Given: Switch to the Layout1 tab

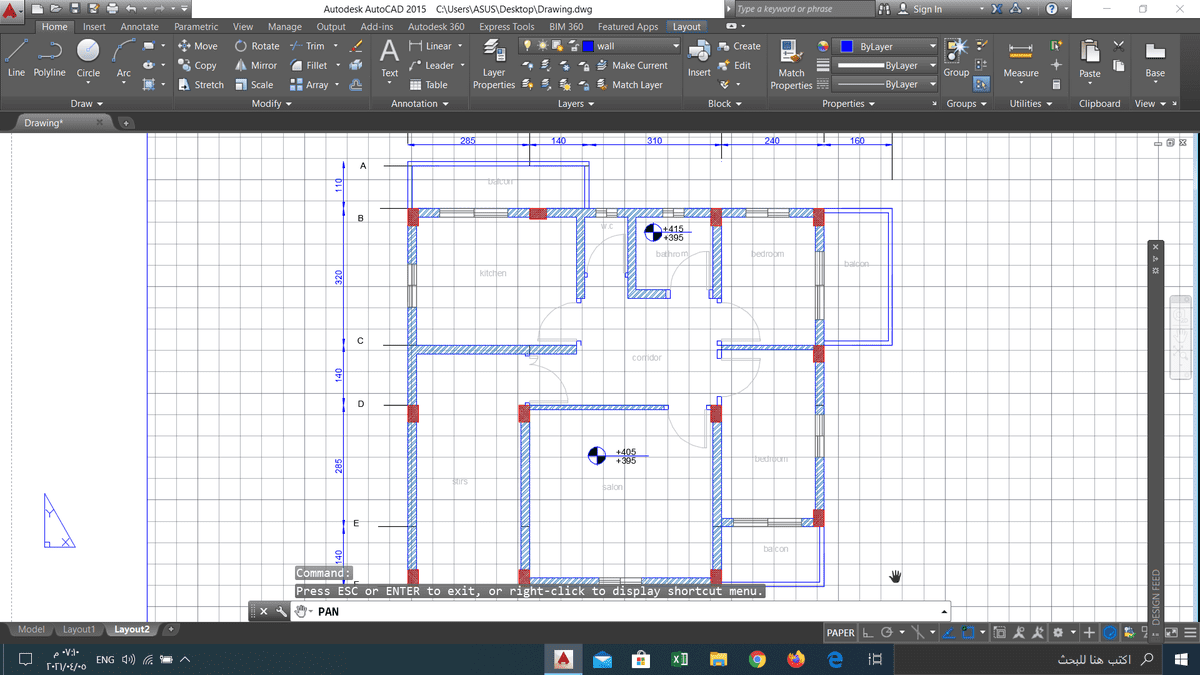Looking at the screenshot, I should [79, 630].
